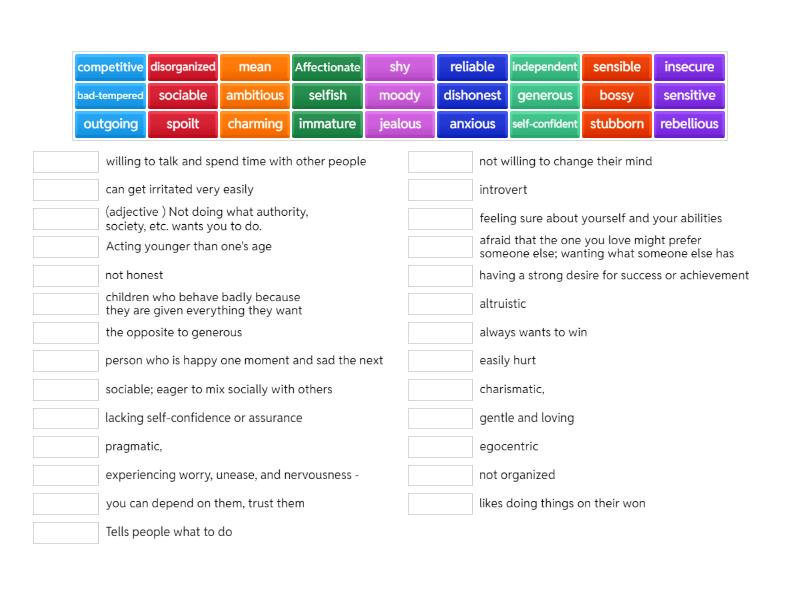Viewport: 800px width, 600px height.
Task: Click answer box for 'Tells people what to do'
Action: click(x=66, y=532)
